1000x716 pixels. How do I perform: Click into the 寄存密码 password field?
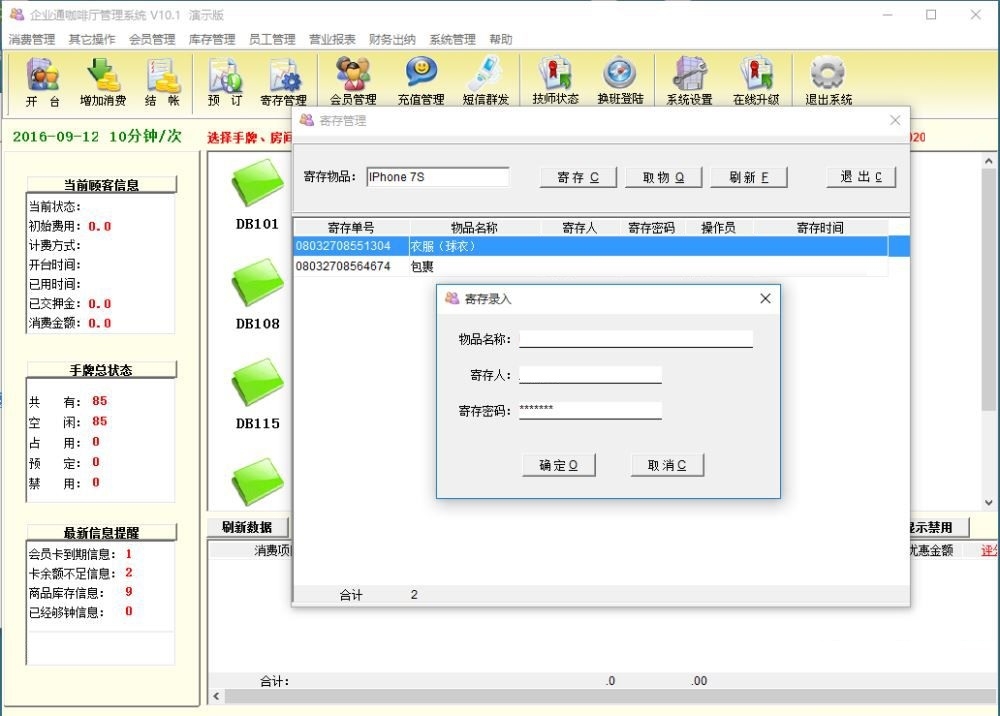tap(590, 410)
